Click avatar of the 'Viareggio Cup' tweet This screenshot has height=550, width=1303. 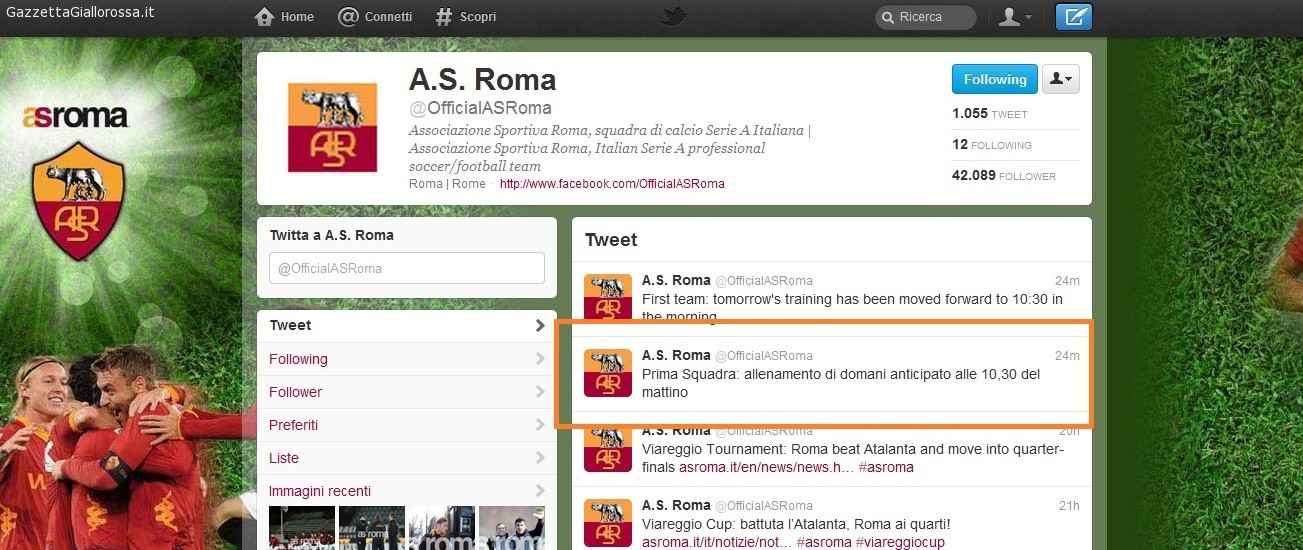(608, 523)
